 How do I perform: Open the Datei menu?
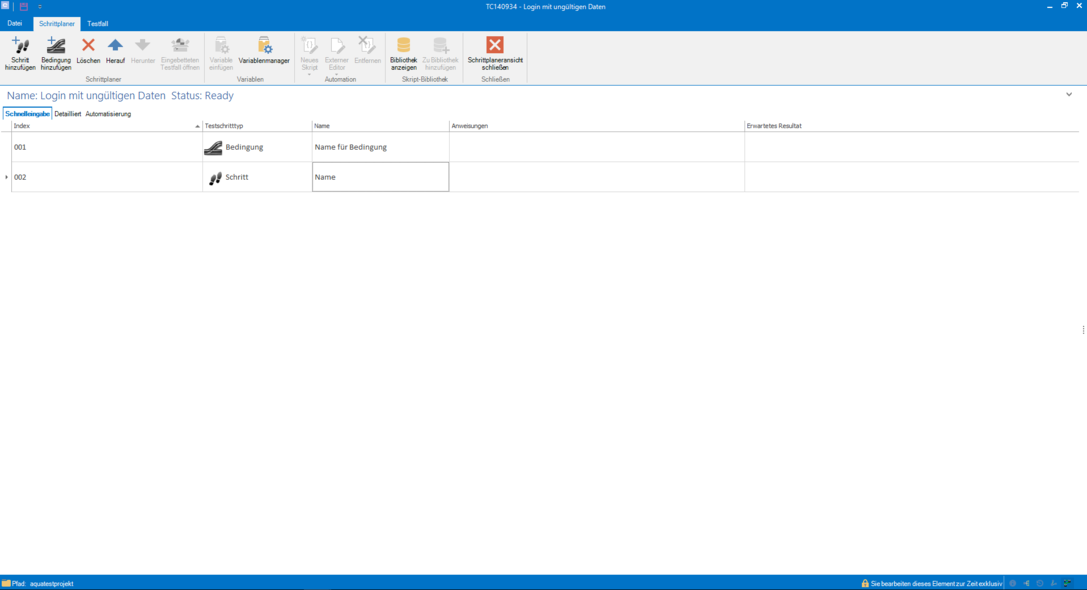tap(15, 23)
